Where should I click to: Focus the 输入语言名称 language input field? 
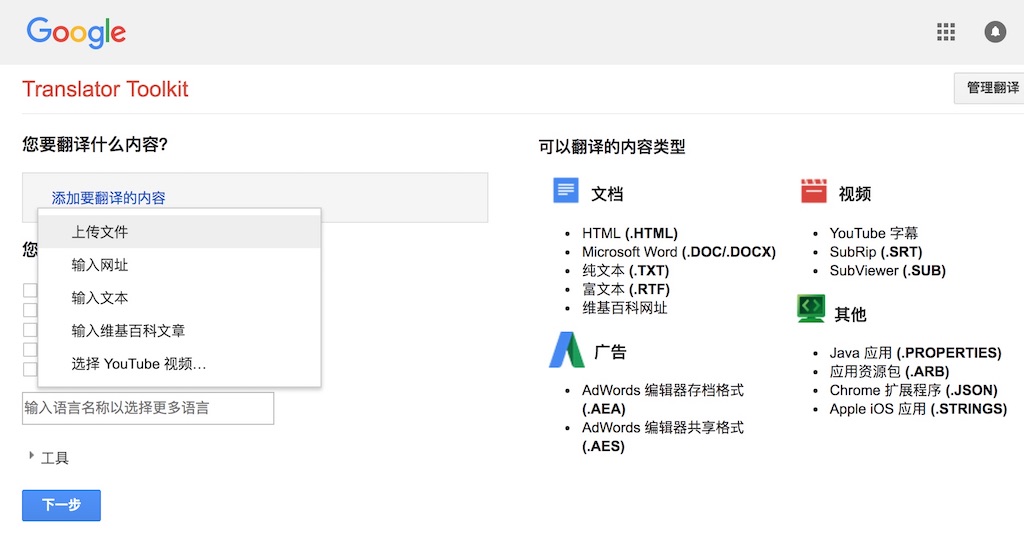click(x=148, y=408)
